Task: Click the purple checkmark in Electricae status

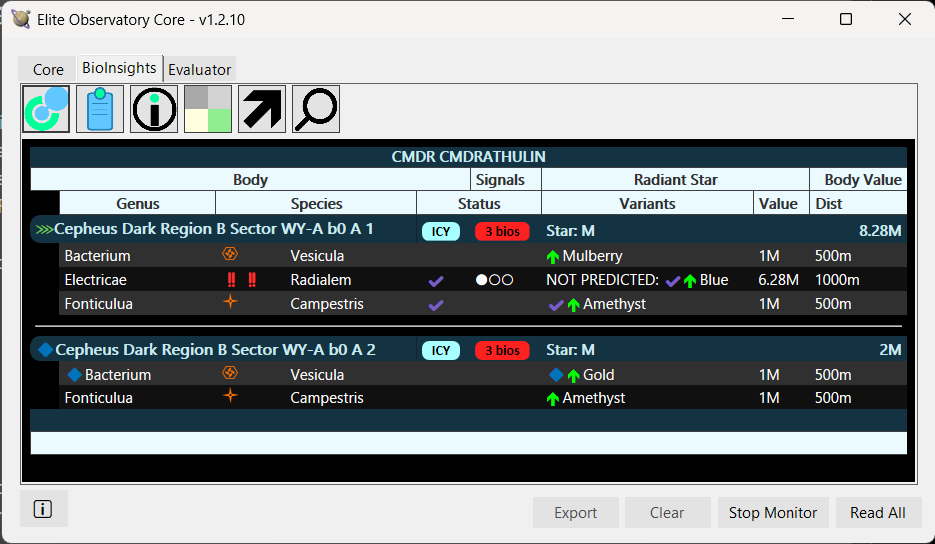Action: coord(436,281)
